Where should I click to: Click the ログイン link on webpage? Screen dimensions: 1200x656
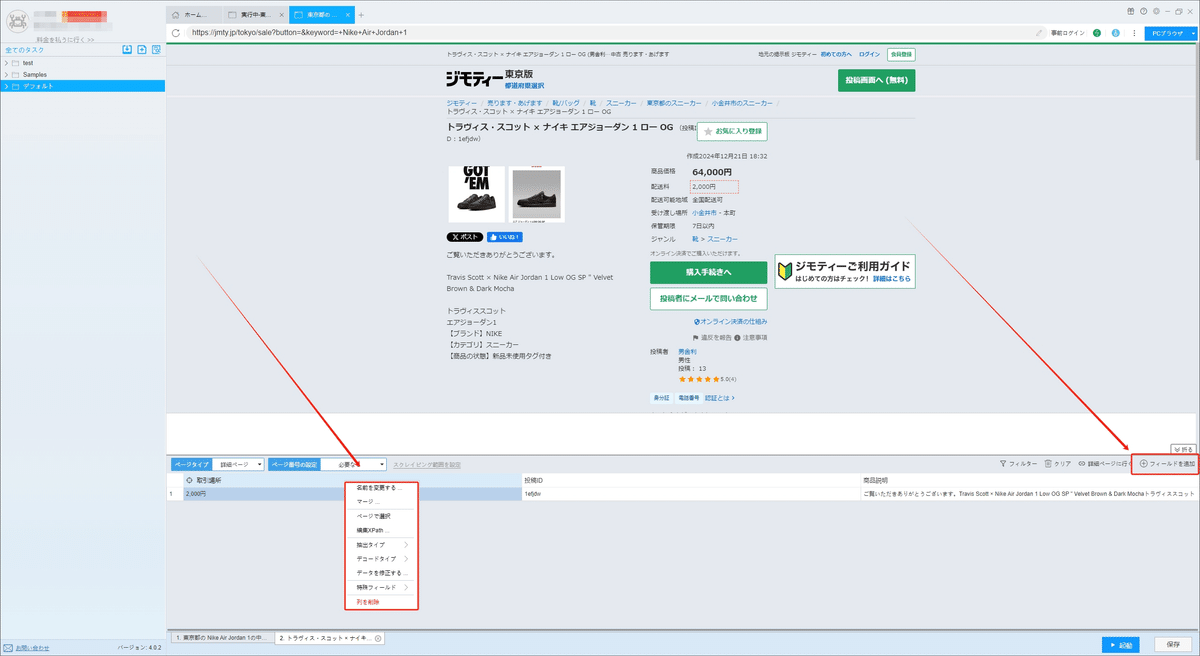coord(870,54)
